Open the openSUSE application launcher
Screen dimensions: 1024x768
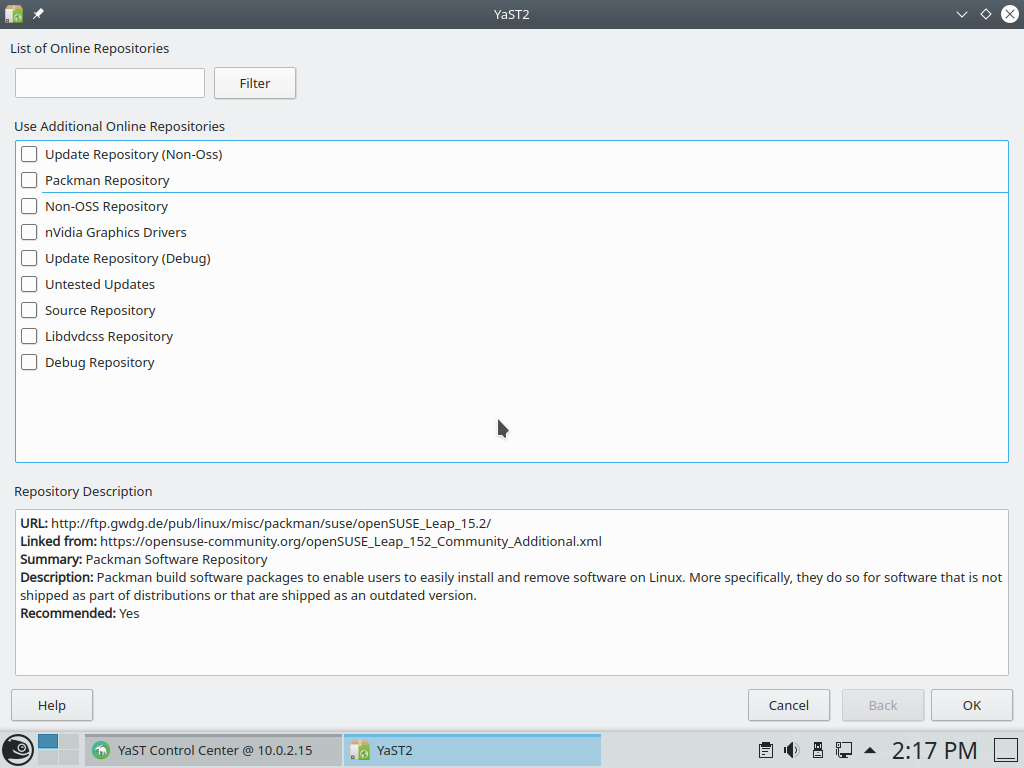(x=18, y=750)
